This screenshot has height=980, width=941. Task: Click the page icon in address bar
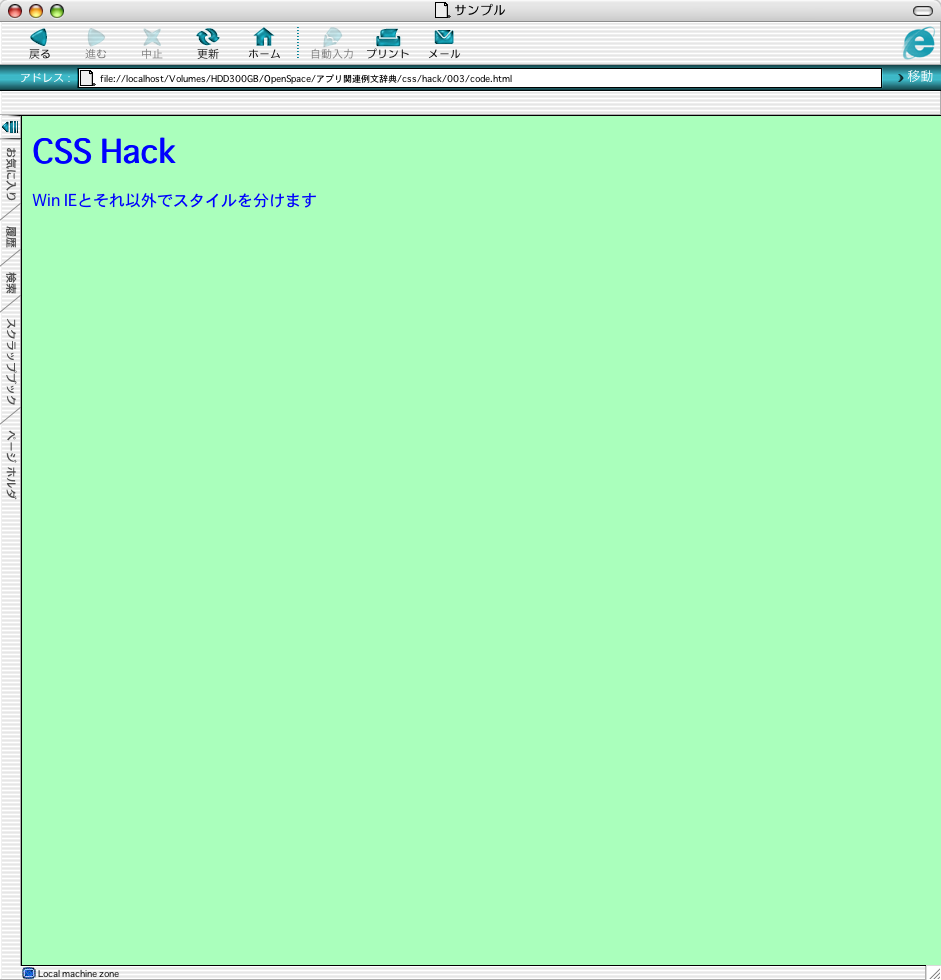click(x=87, y=78)
